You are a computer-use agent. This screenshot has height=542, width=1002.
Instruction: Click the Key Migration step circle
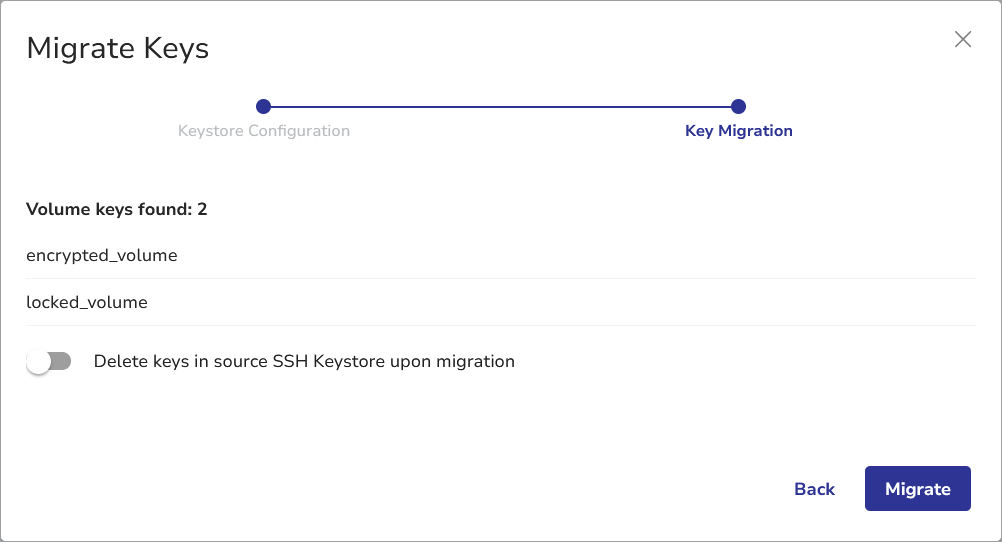point(738,107)
